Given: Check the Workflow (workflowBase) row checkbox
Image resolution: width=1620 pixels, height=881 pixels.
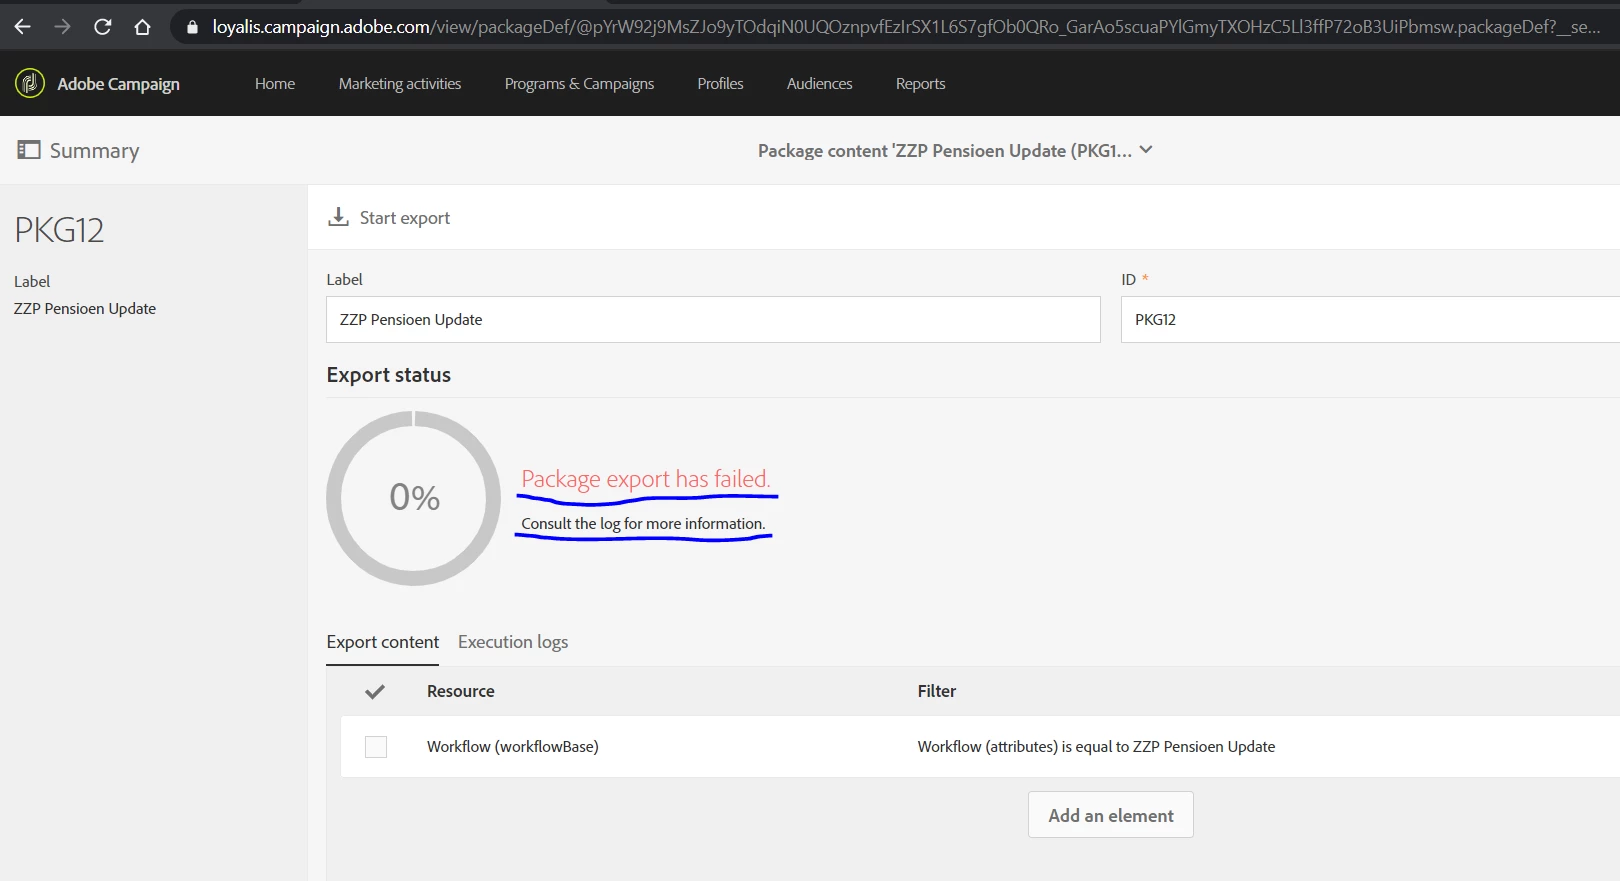Looking at the screenshot, I should 376,747.
